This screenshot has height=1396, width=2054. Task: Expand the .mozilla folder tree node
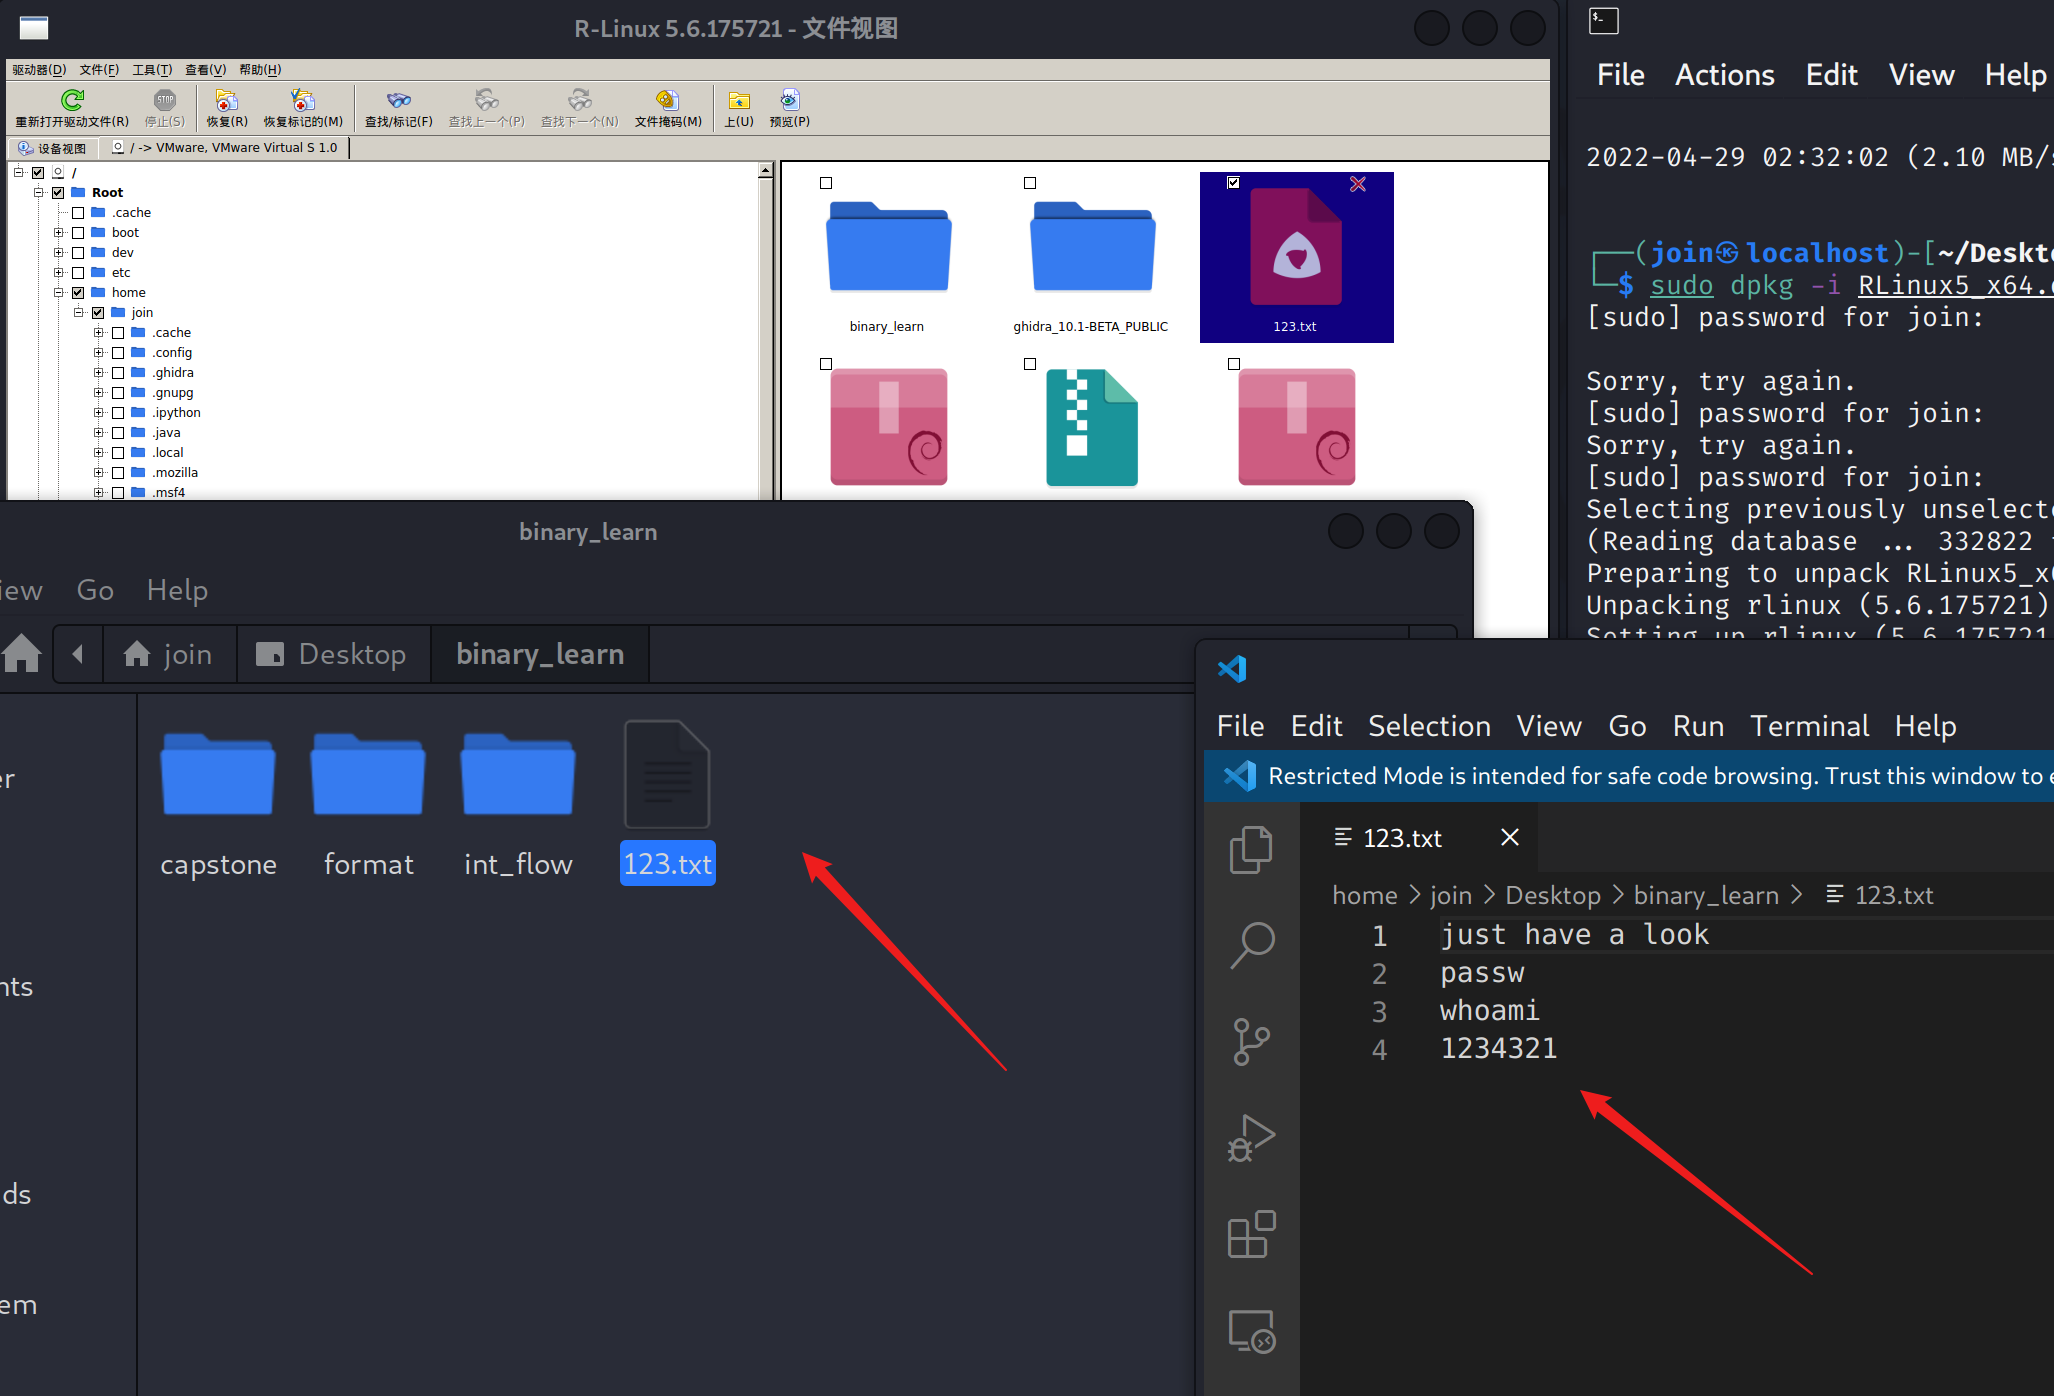tap(98, 473)
